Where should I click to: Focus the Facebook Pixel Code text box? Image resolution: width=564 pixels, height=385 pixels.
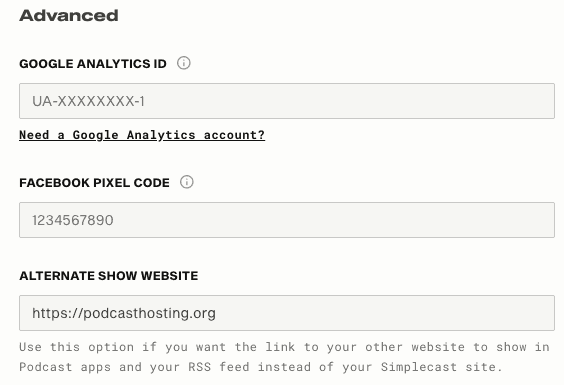click(x=287, y=220)
